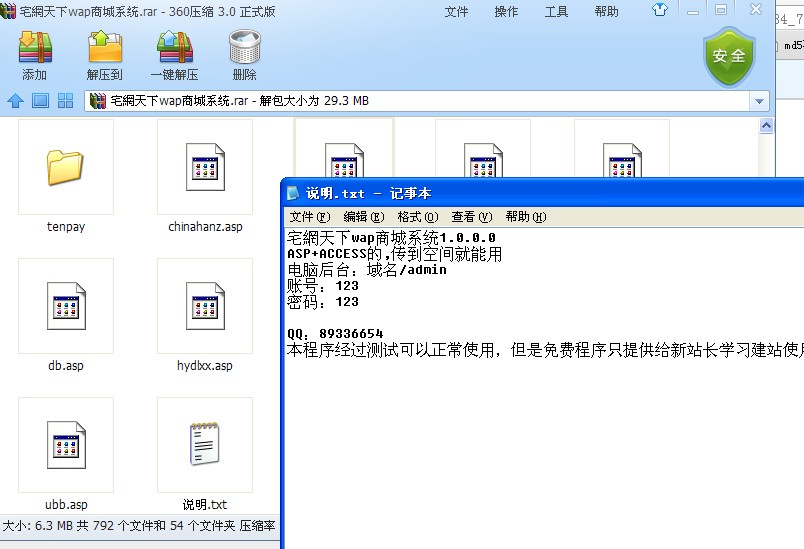The height and width of the screenshot is (549, 804).
Task: Click the status bar size info text
Action: point(139,525)
